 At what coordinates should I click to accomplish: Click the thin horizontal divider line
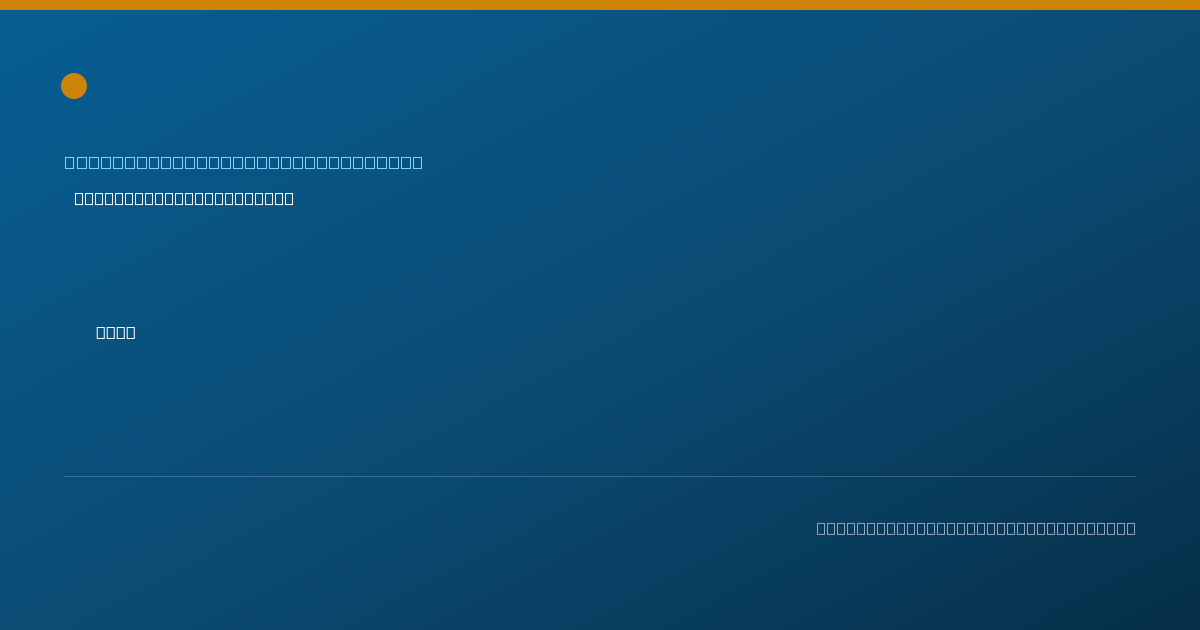600,476
